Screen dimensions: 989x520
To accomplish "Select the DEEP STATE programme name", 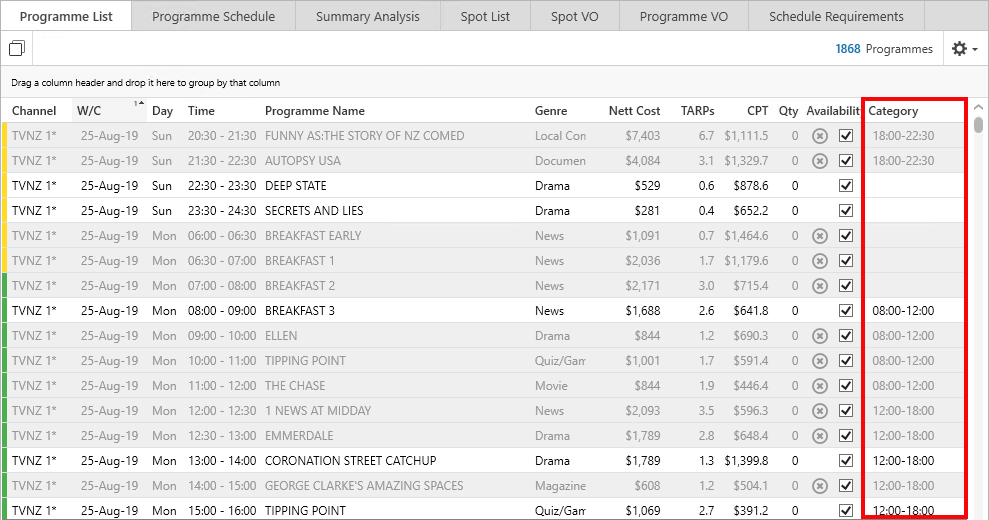I will 296,186.
